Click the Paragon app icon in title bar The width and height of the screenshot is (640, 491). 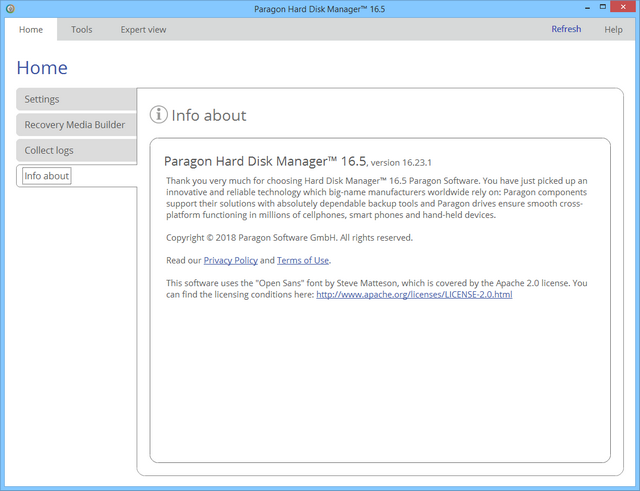[x=10, y=9]
